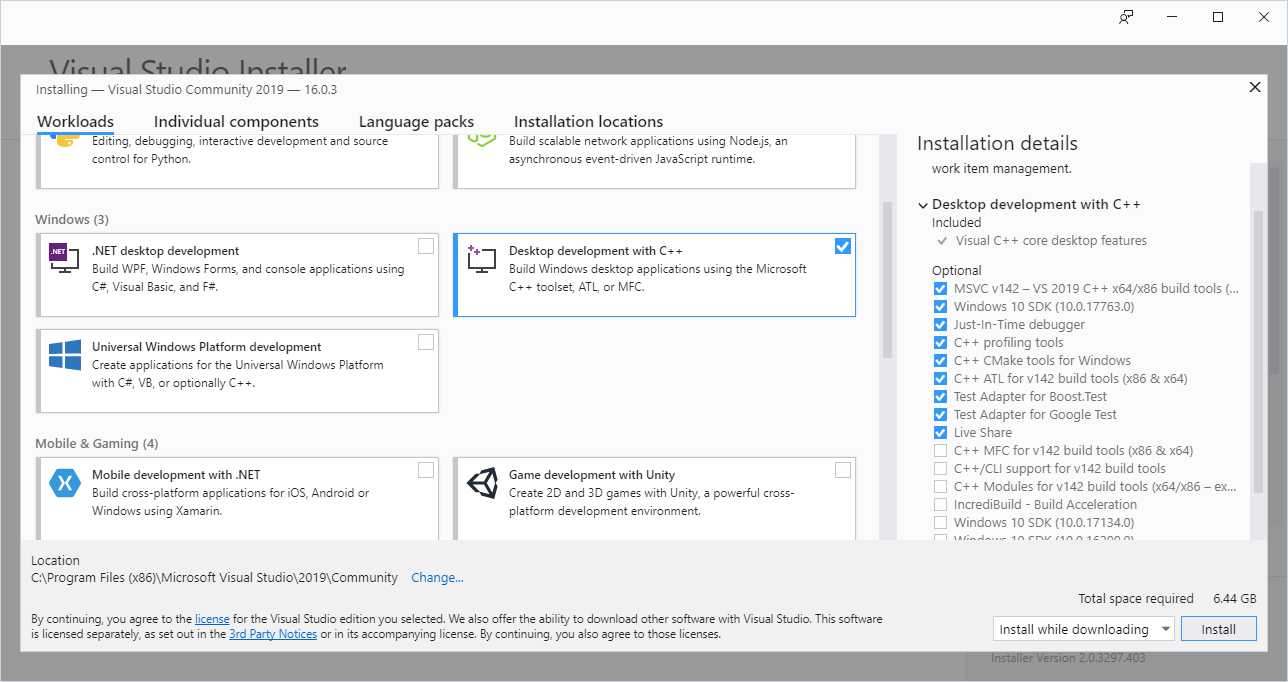
Task: Uncheck Just-In-Time debugger option
Action: [940, 324]
